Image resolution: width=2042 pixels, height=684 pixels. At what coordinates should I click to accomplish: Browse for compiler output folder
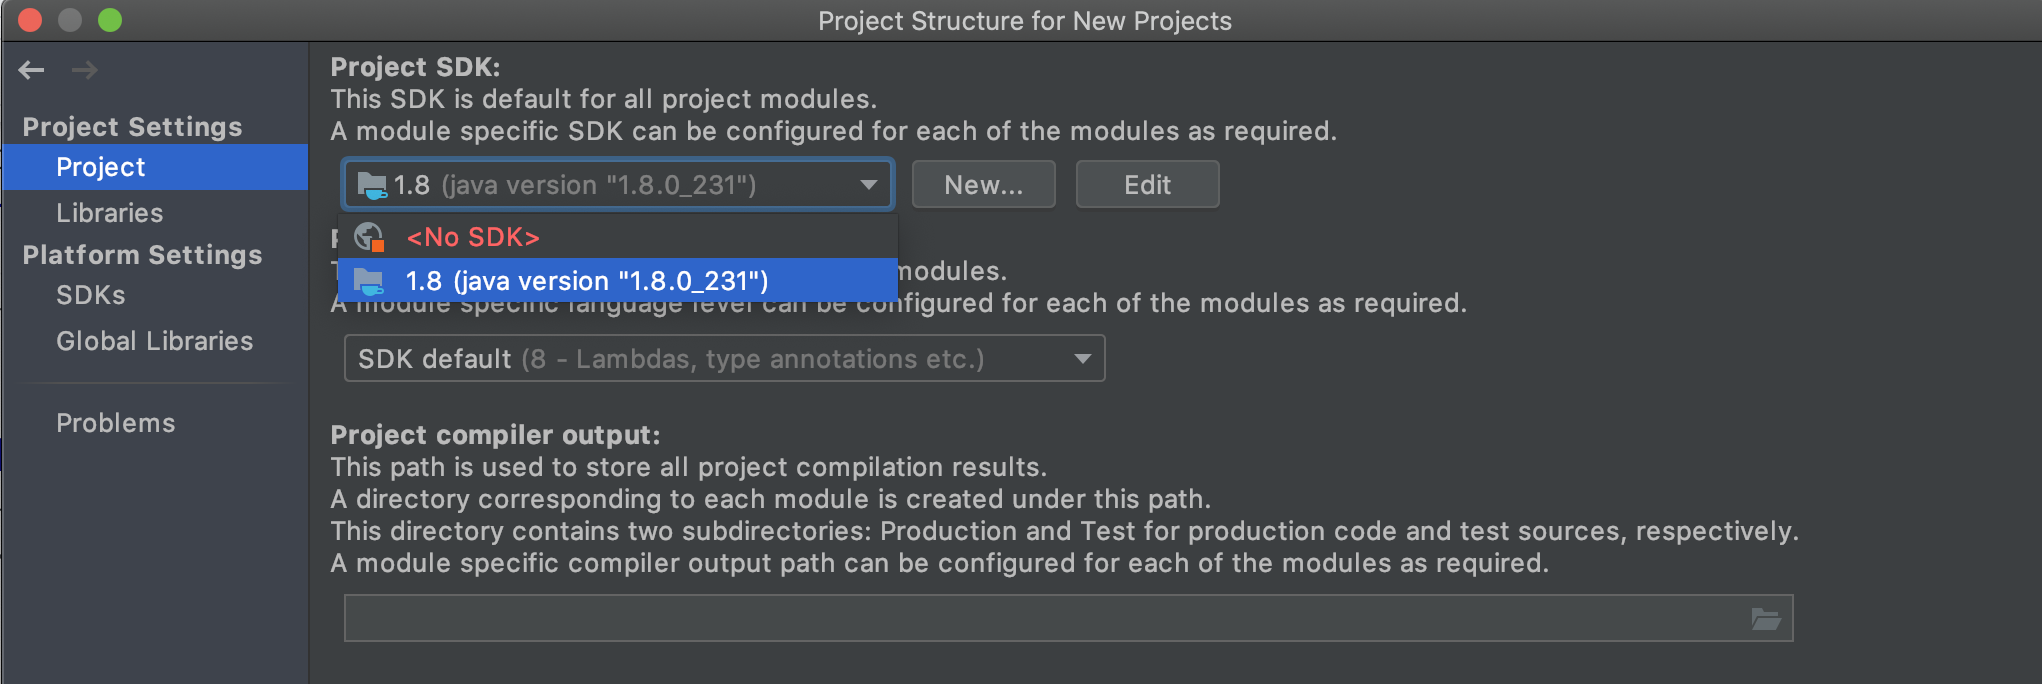coord(1765,619)
